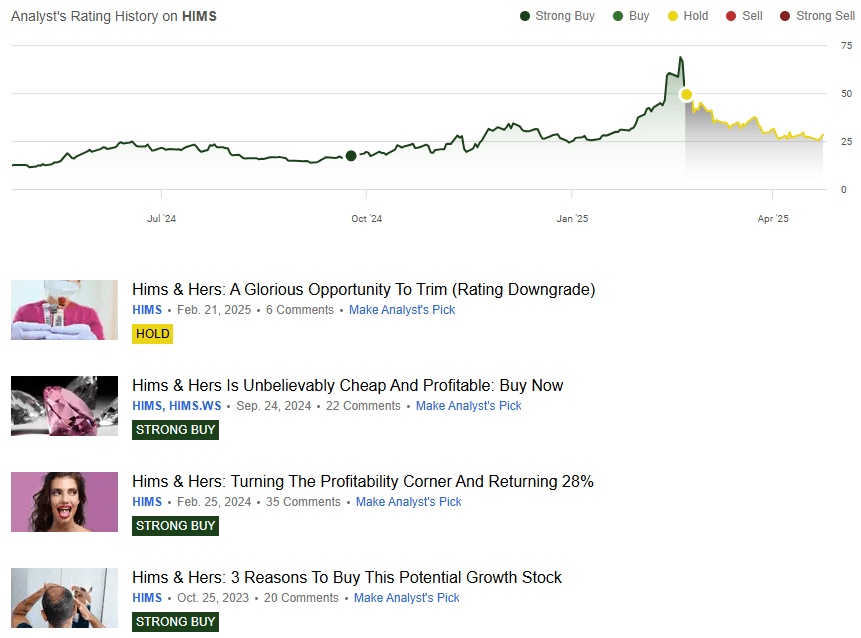Open the 22 Comments link

pos(363,406)
